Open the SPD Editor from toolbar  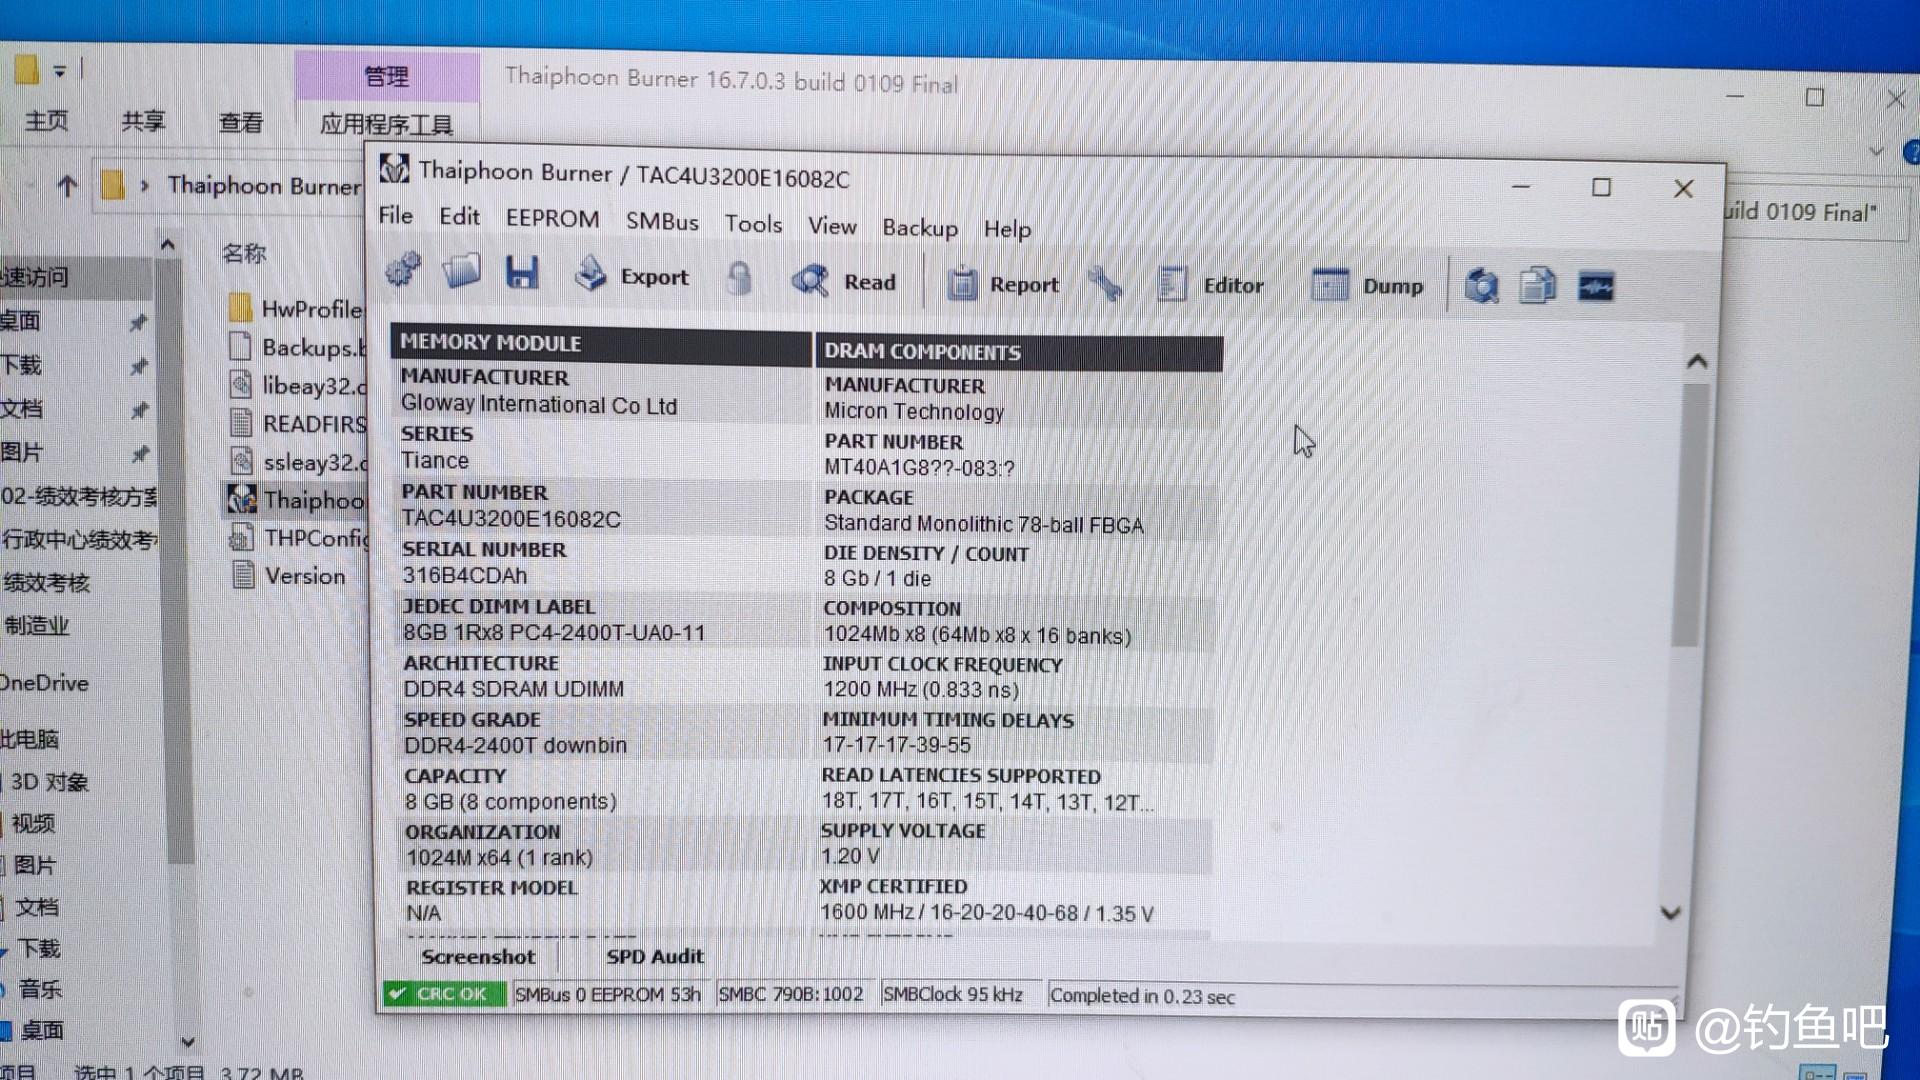tap(1211, 285)
